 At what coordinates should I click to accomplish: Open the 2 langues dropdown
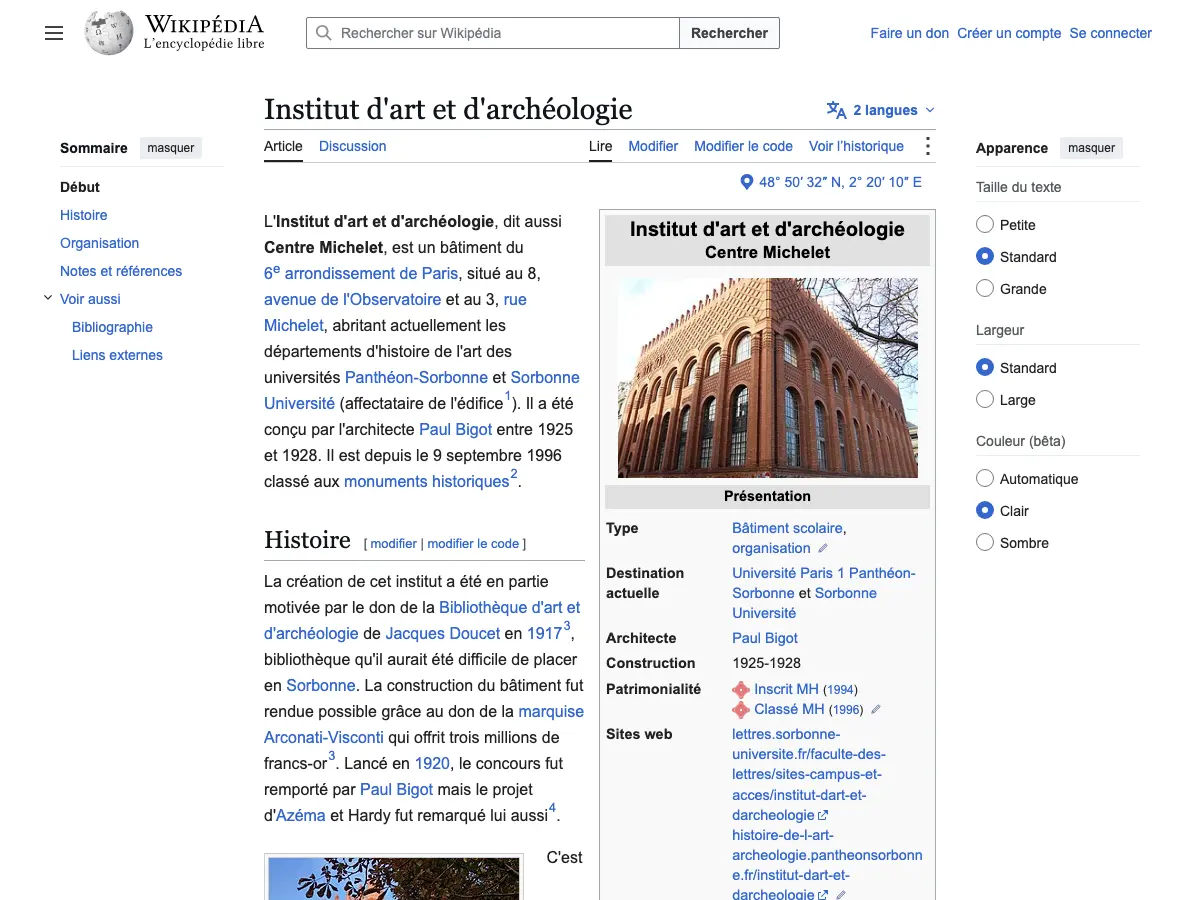(881, 110)
